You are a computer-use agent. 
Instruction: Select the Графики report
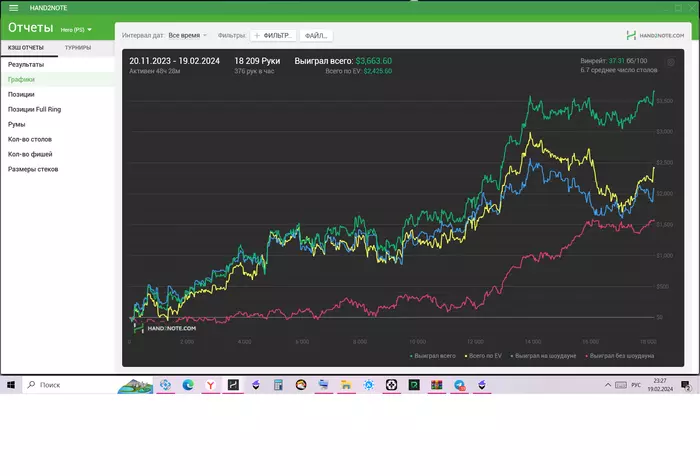[58, 79]
